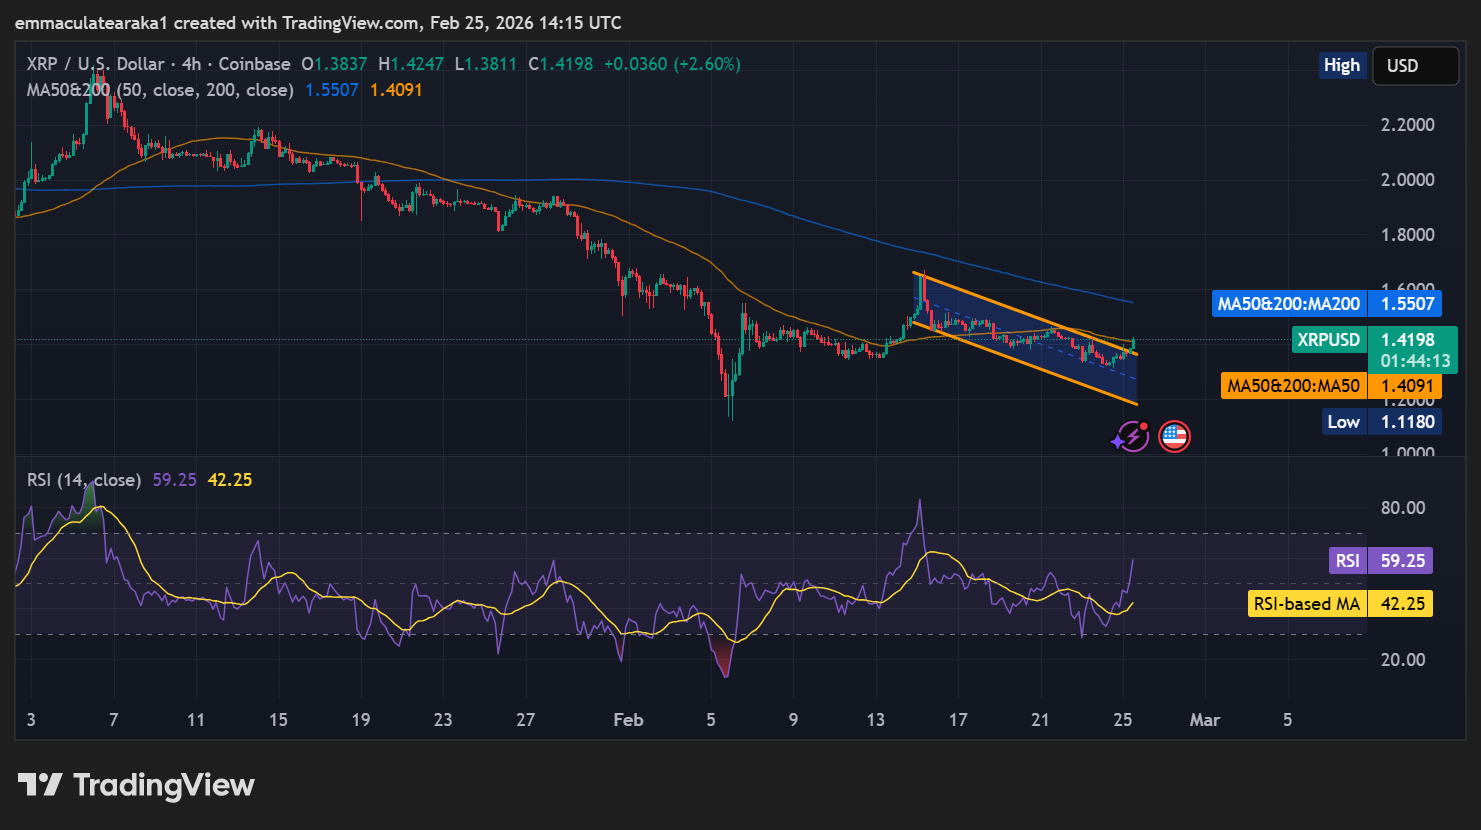This screenshot has width=1481, height=830.
Task: Click the 2.2000 level on the price axis
Action: coord(1407,125)
